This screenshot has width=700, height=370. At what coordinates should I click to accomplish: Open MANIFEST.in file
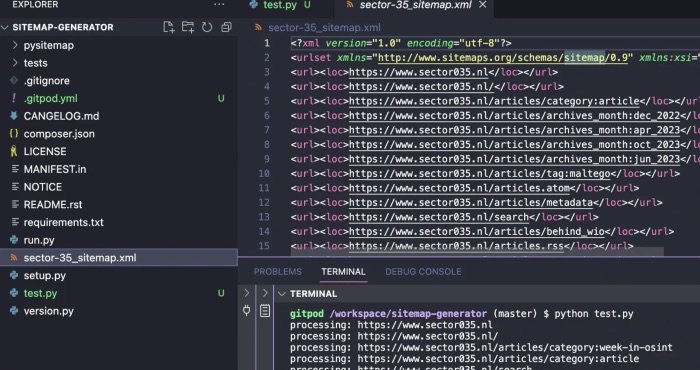tap(55, 169)
